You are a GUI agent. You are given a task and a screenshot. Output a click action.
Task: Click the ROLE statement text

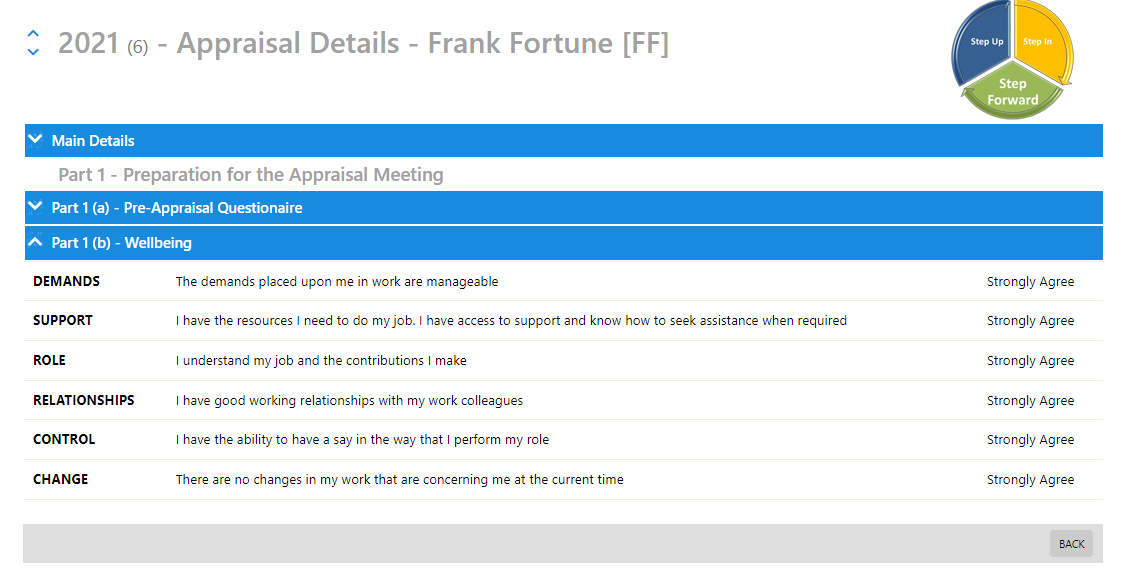(x=321, y=360)
